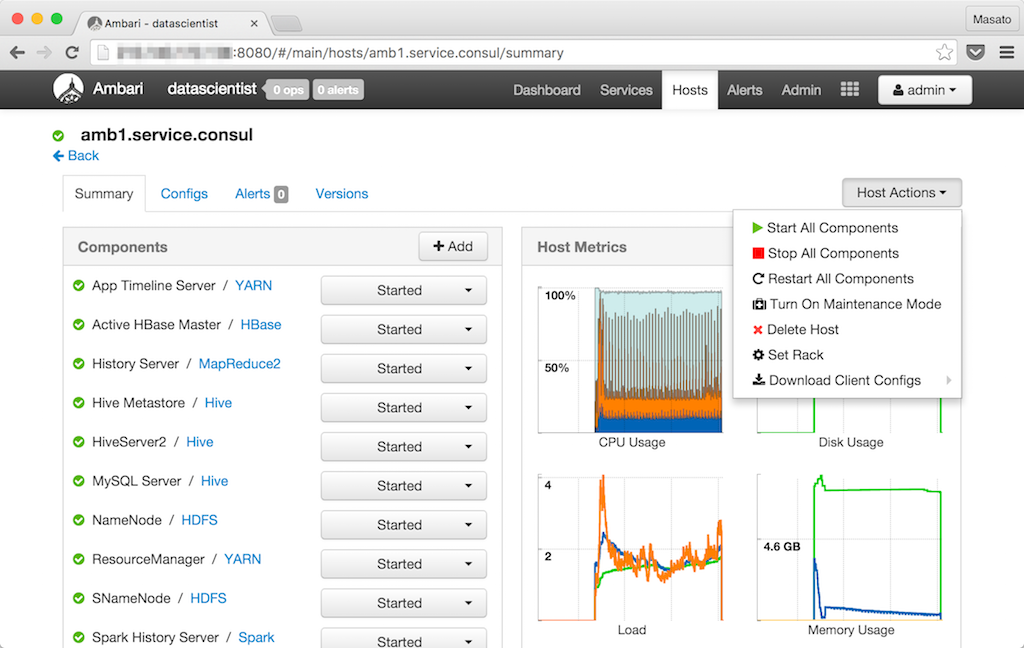Select Delete Host menu entry
Screen dimensions: 1024x648
pos(848,330)
